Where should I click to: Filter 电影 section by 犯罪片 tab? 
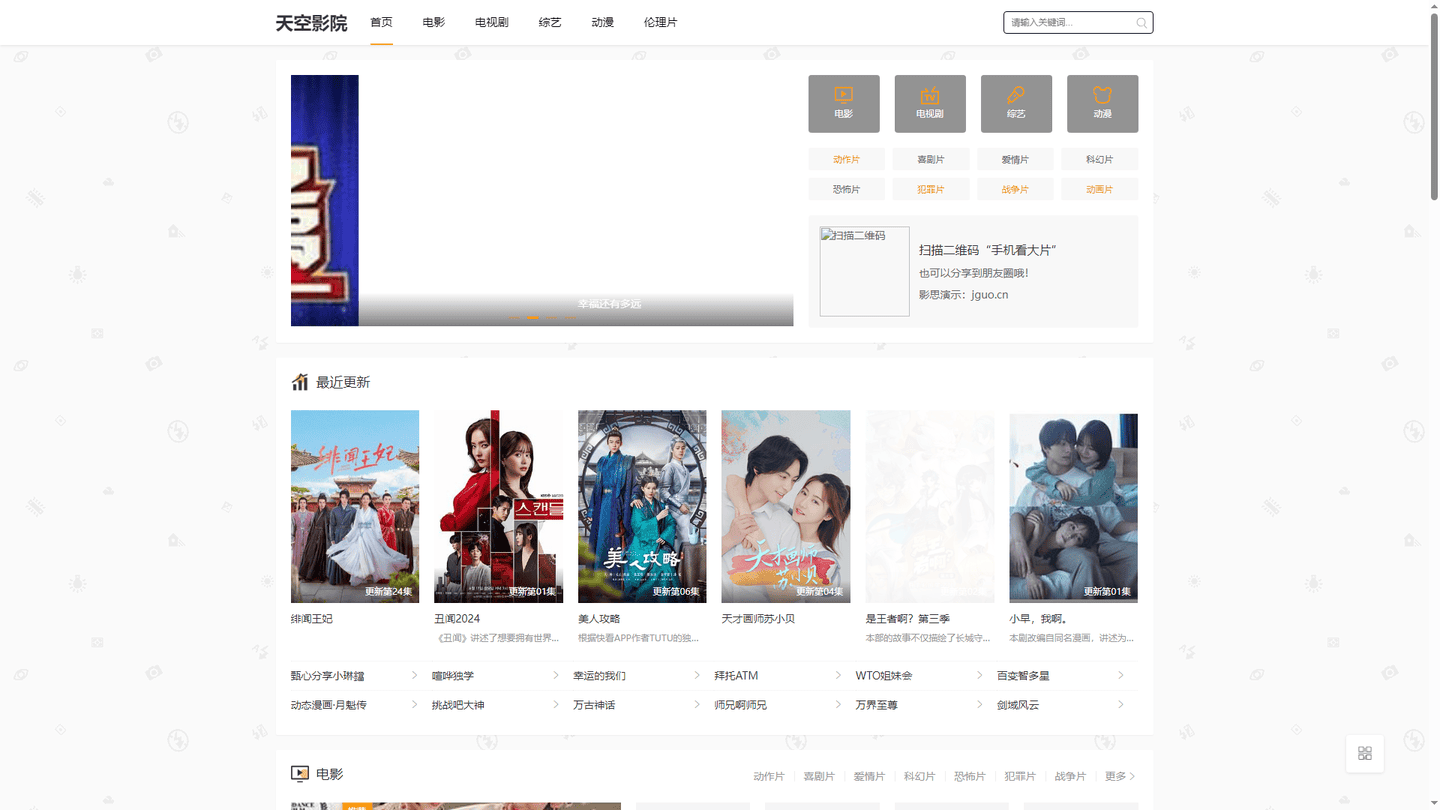[x=1020, y=776]
